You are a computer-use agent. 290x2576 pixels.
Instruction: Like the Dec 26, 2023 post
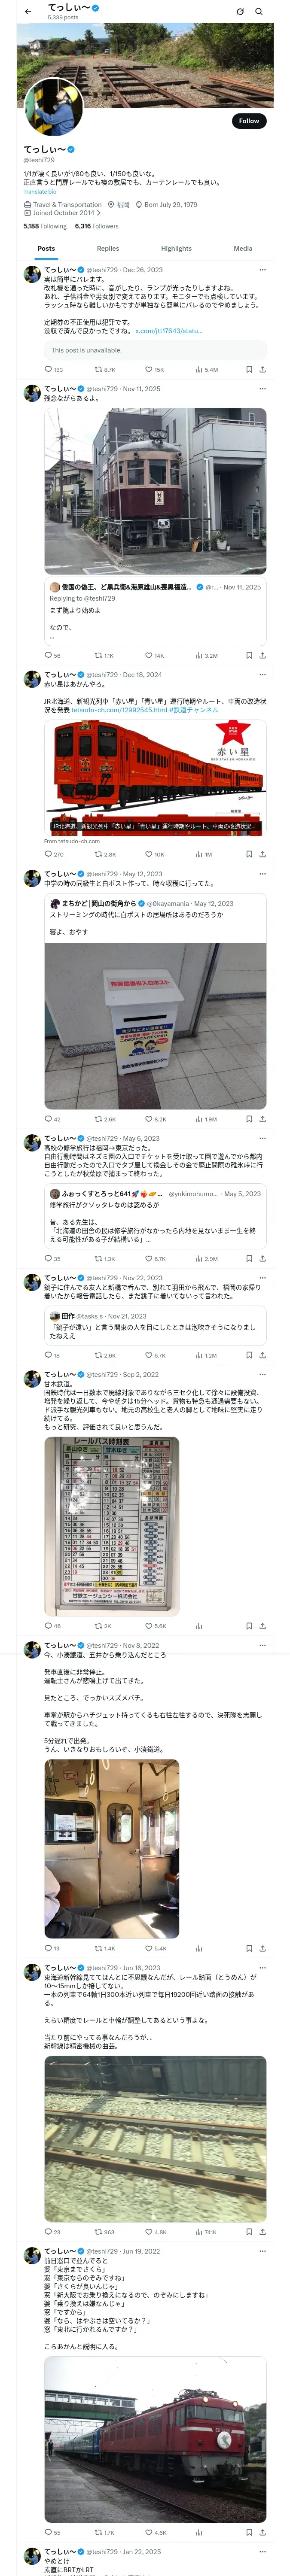[149, 369]
